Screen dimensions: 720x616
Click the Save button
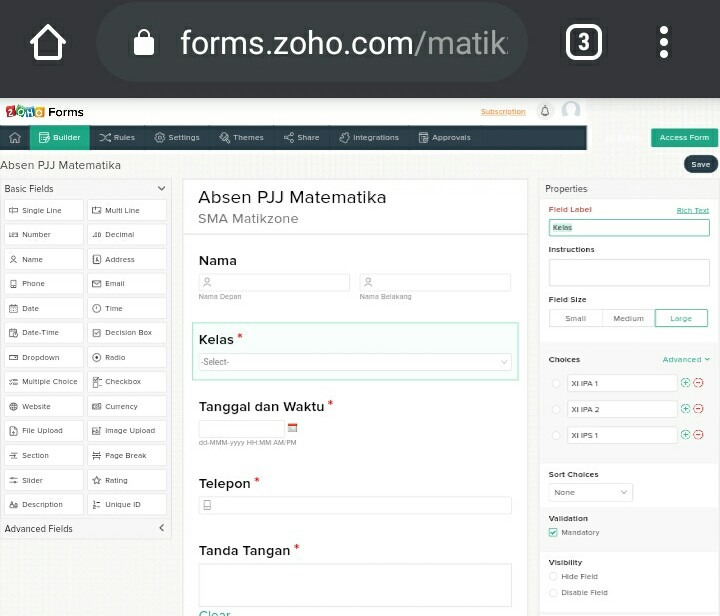(700, 164)
